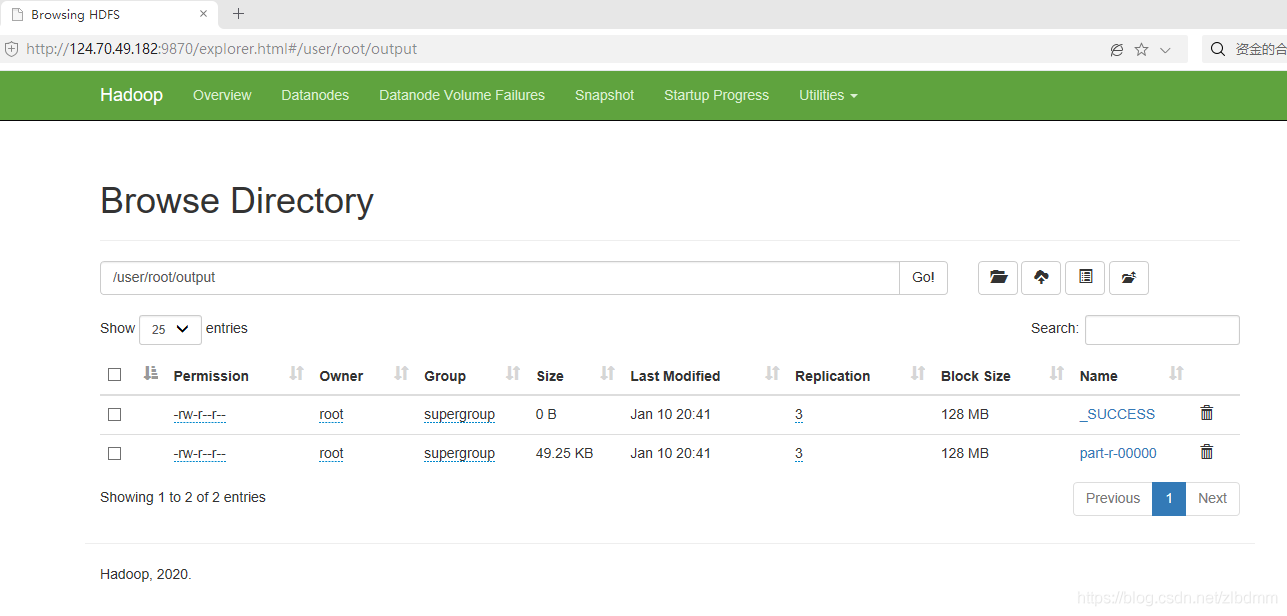Screen dimensions: 1287x616
Task: Click supergroup in the _SUCCESS row
Action: coord(459,414)
